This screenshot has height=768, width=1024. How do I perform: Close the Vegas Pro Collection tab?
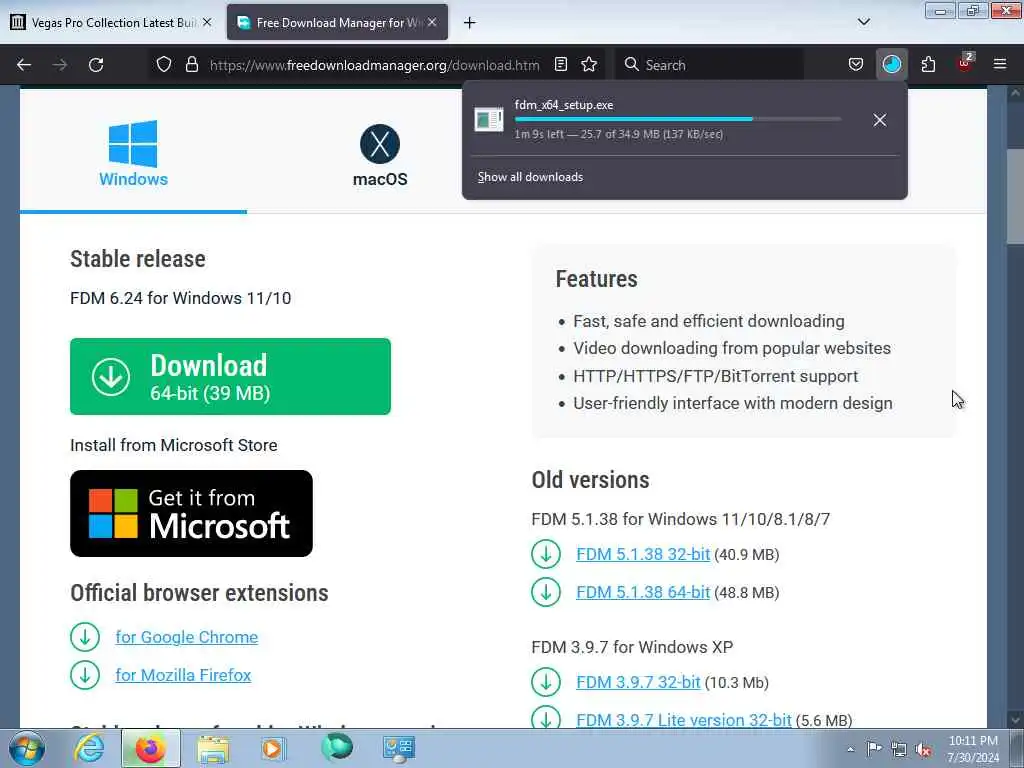point(207,22)
